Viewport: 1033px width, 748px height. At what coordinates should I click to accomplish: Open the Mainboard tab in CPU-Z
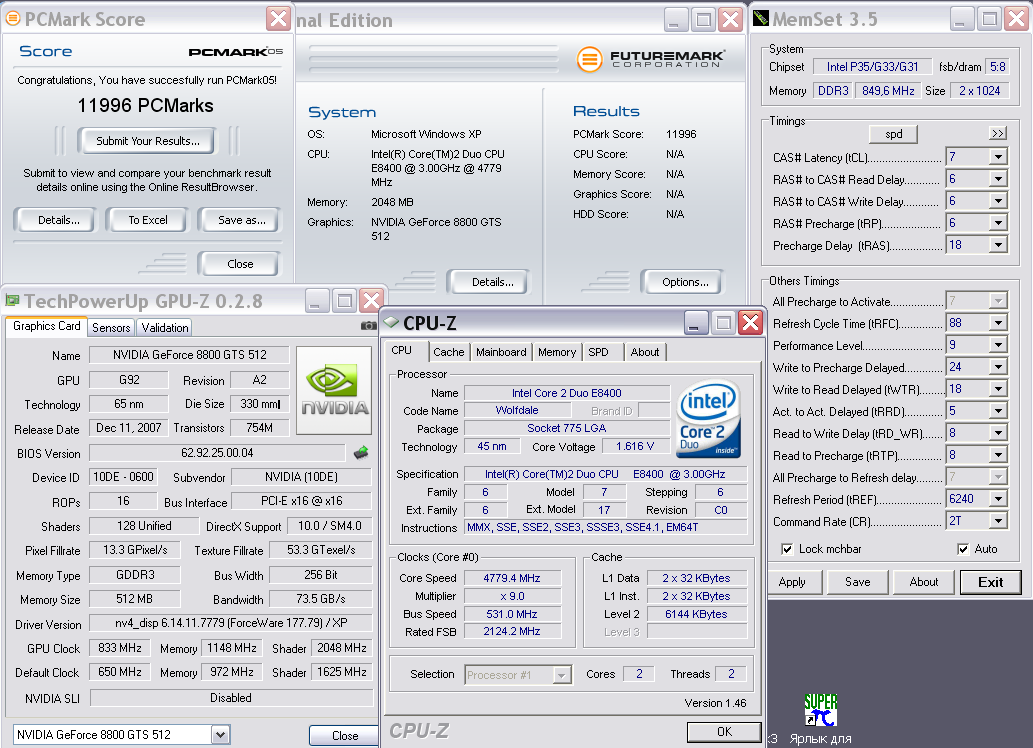click(x=501, y=352)
